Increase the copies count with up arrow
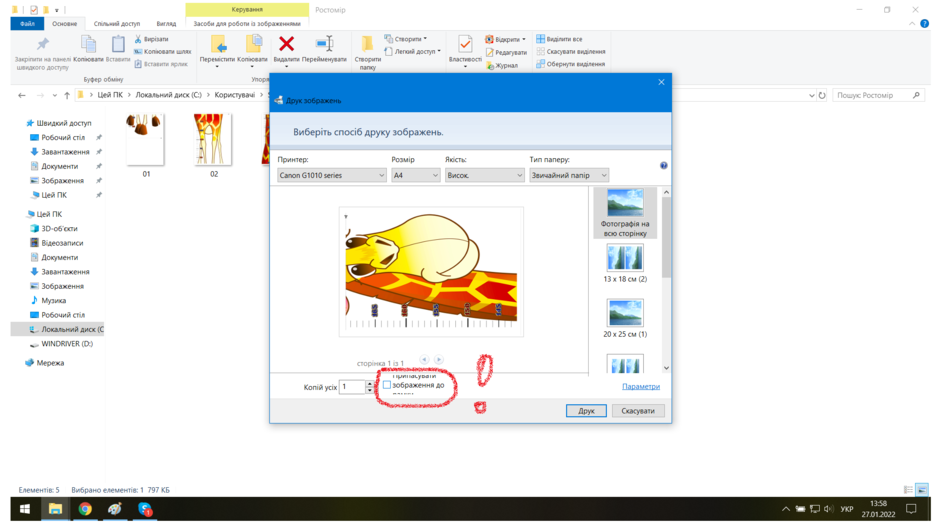Viewport: 940px width, 529px height. tap(369, 384)
